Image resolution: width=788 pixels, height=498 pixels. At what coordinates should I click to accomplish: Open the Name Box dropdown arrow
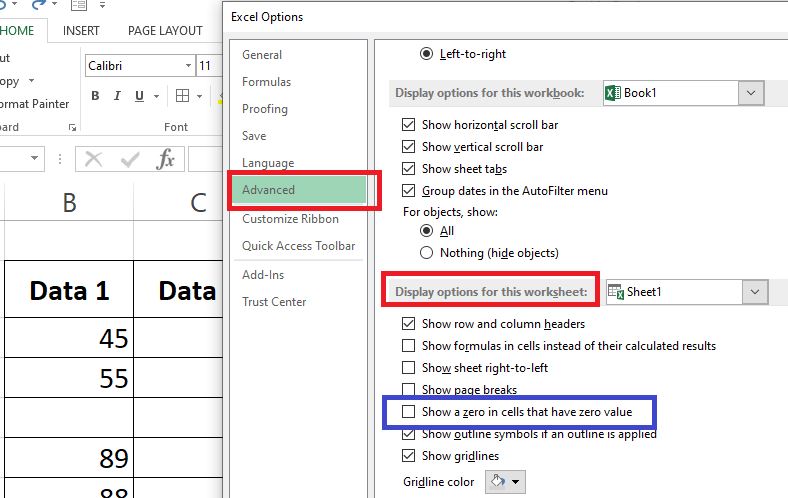tap(34, 158)
